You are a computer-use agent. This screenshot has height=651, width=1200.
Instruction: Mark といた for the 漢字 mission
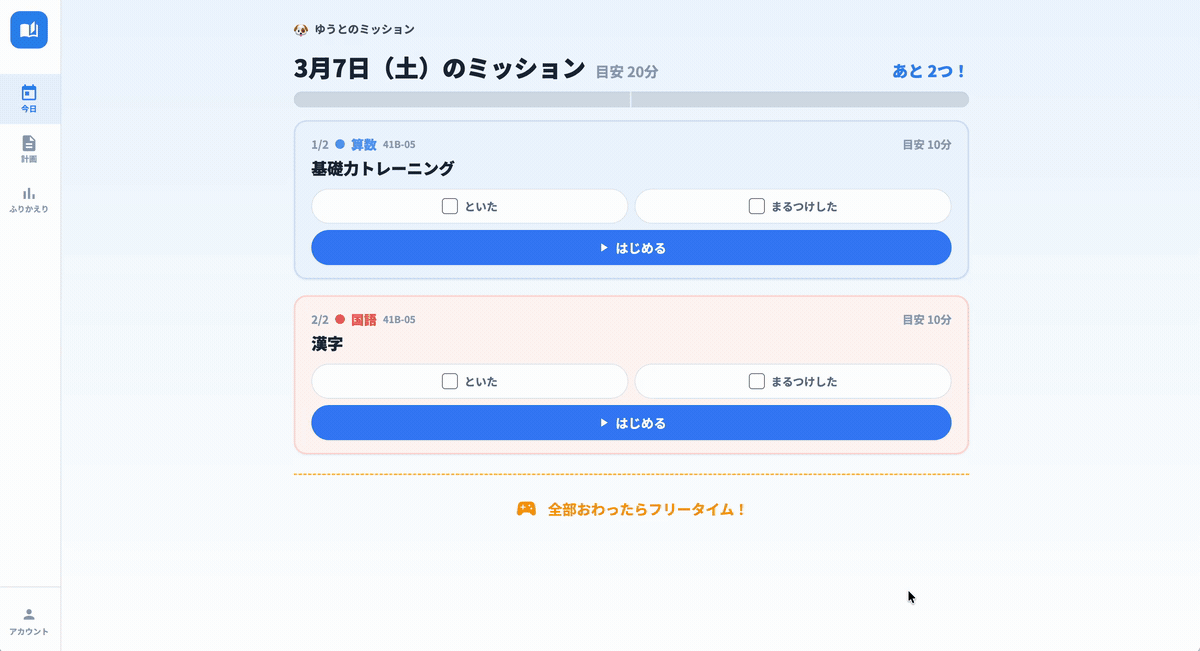click(x=450, y=381)
